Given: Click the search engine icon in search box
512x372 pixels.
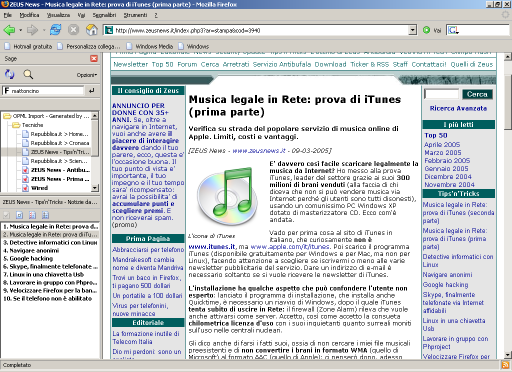Looking at the screenshot, I should click(x=453, y=30).
